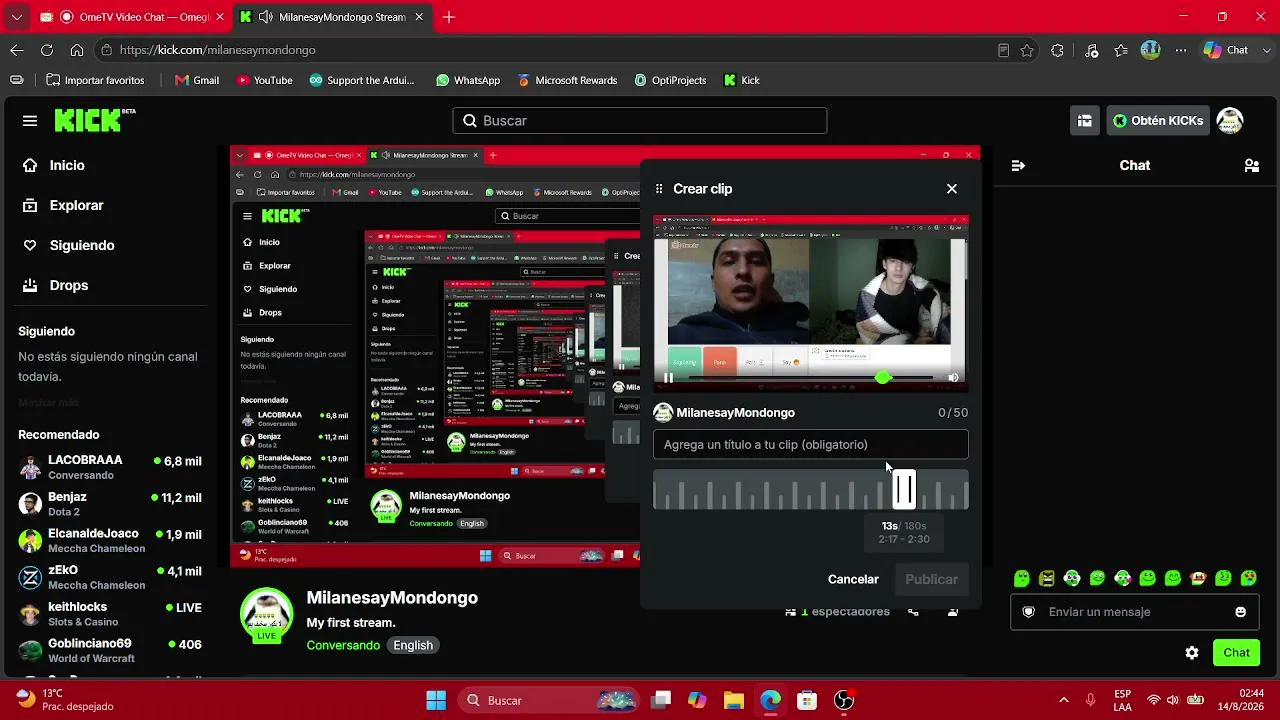Open the Copilot Chat button

[1226, 50]
